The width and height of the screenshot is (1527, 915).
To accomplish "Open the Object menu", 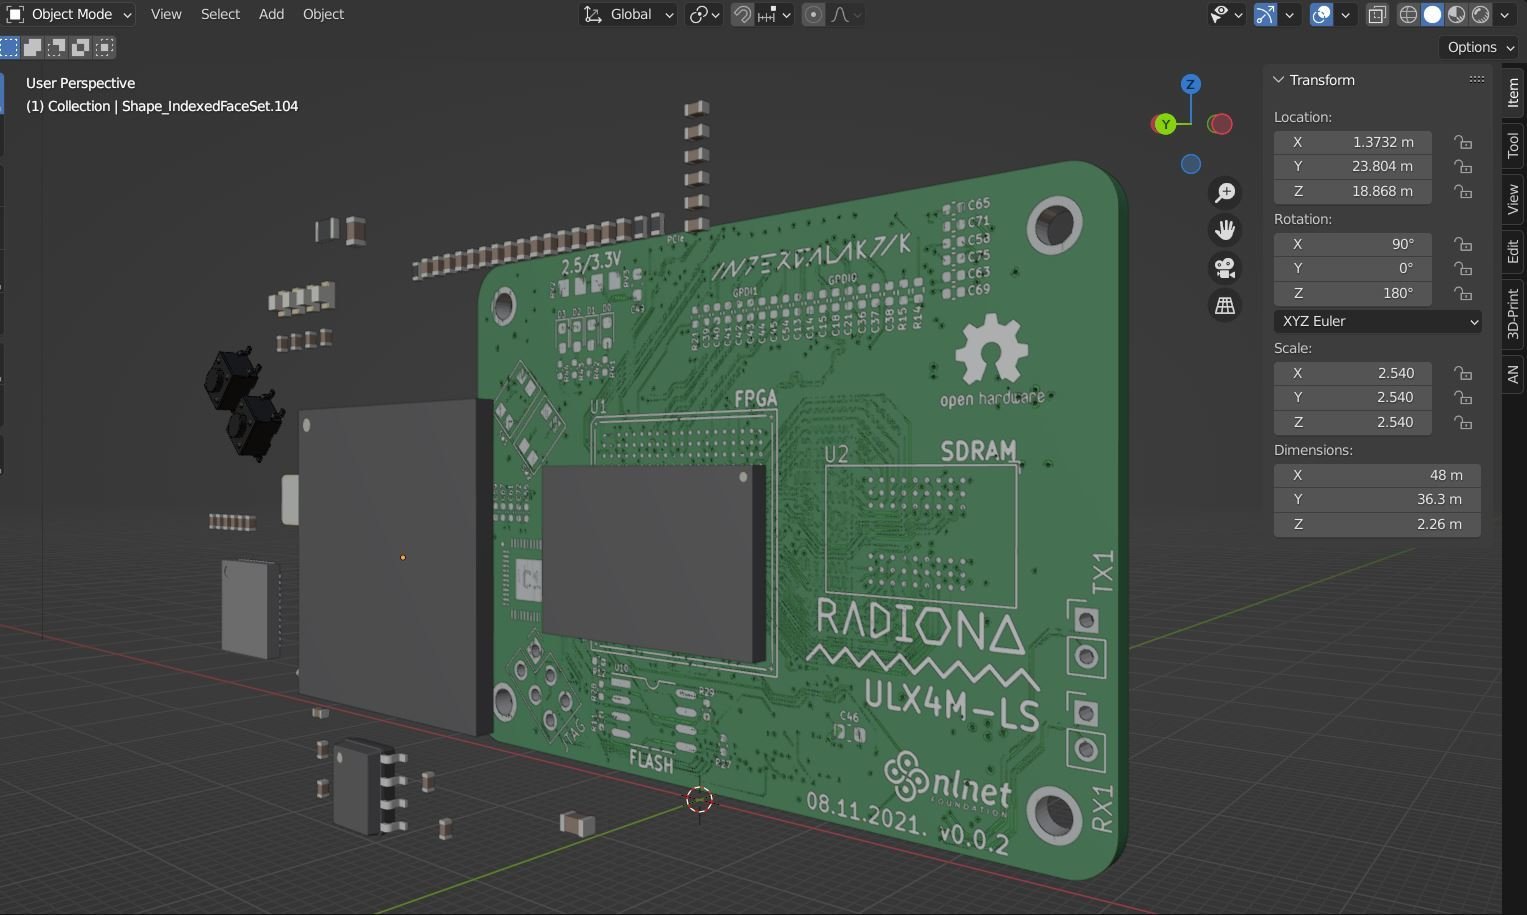I will tap(323, 14).
